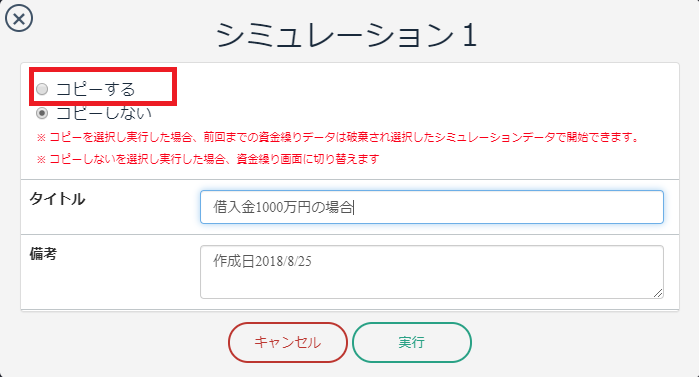Viewport: 699px width, 377px height.
Task: Focus the タイトル input field
Action: (x=432, y=207)
